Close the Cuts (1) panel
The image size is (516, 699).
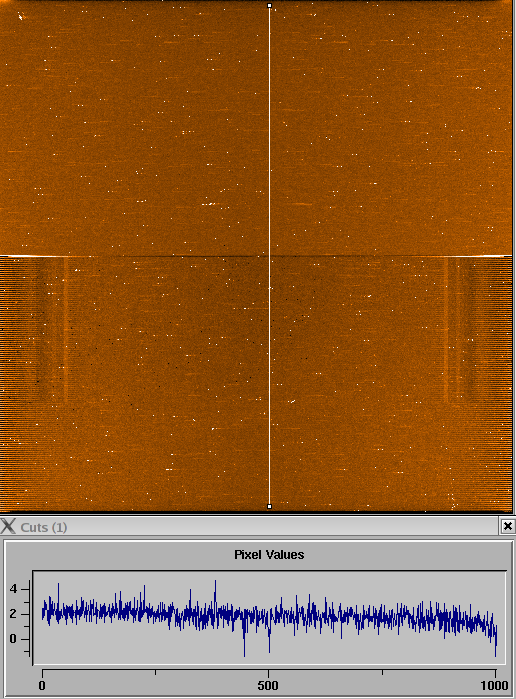[x=508, y=526]
